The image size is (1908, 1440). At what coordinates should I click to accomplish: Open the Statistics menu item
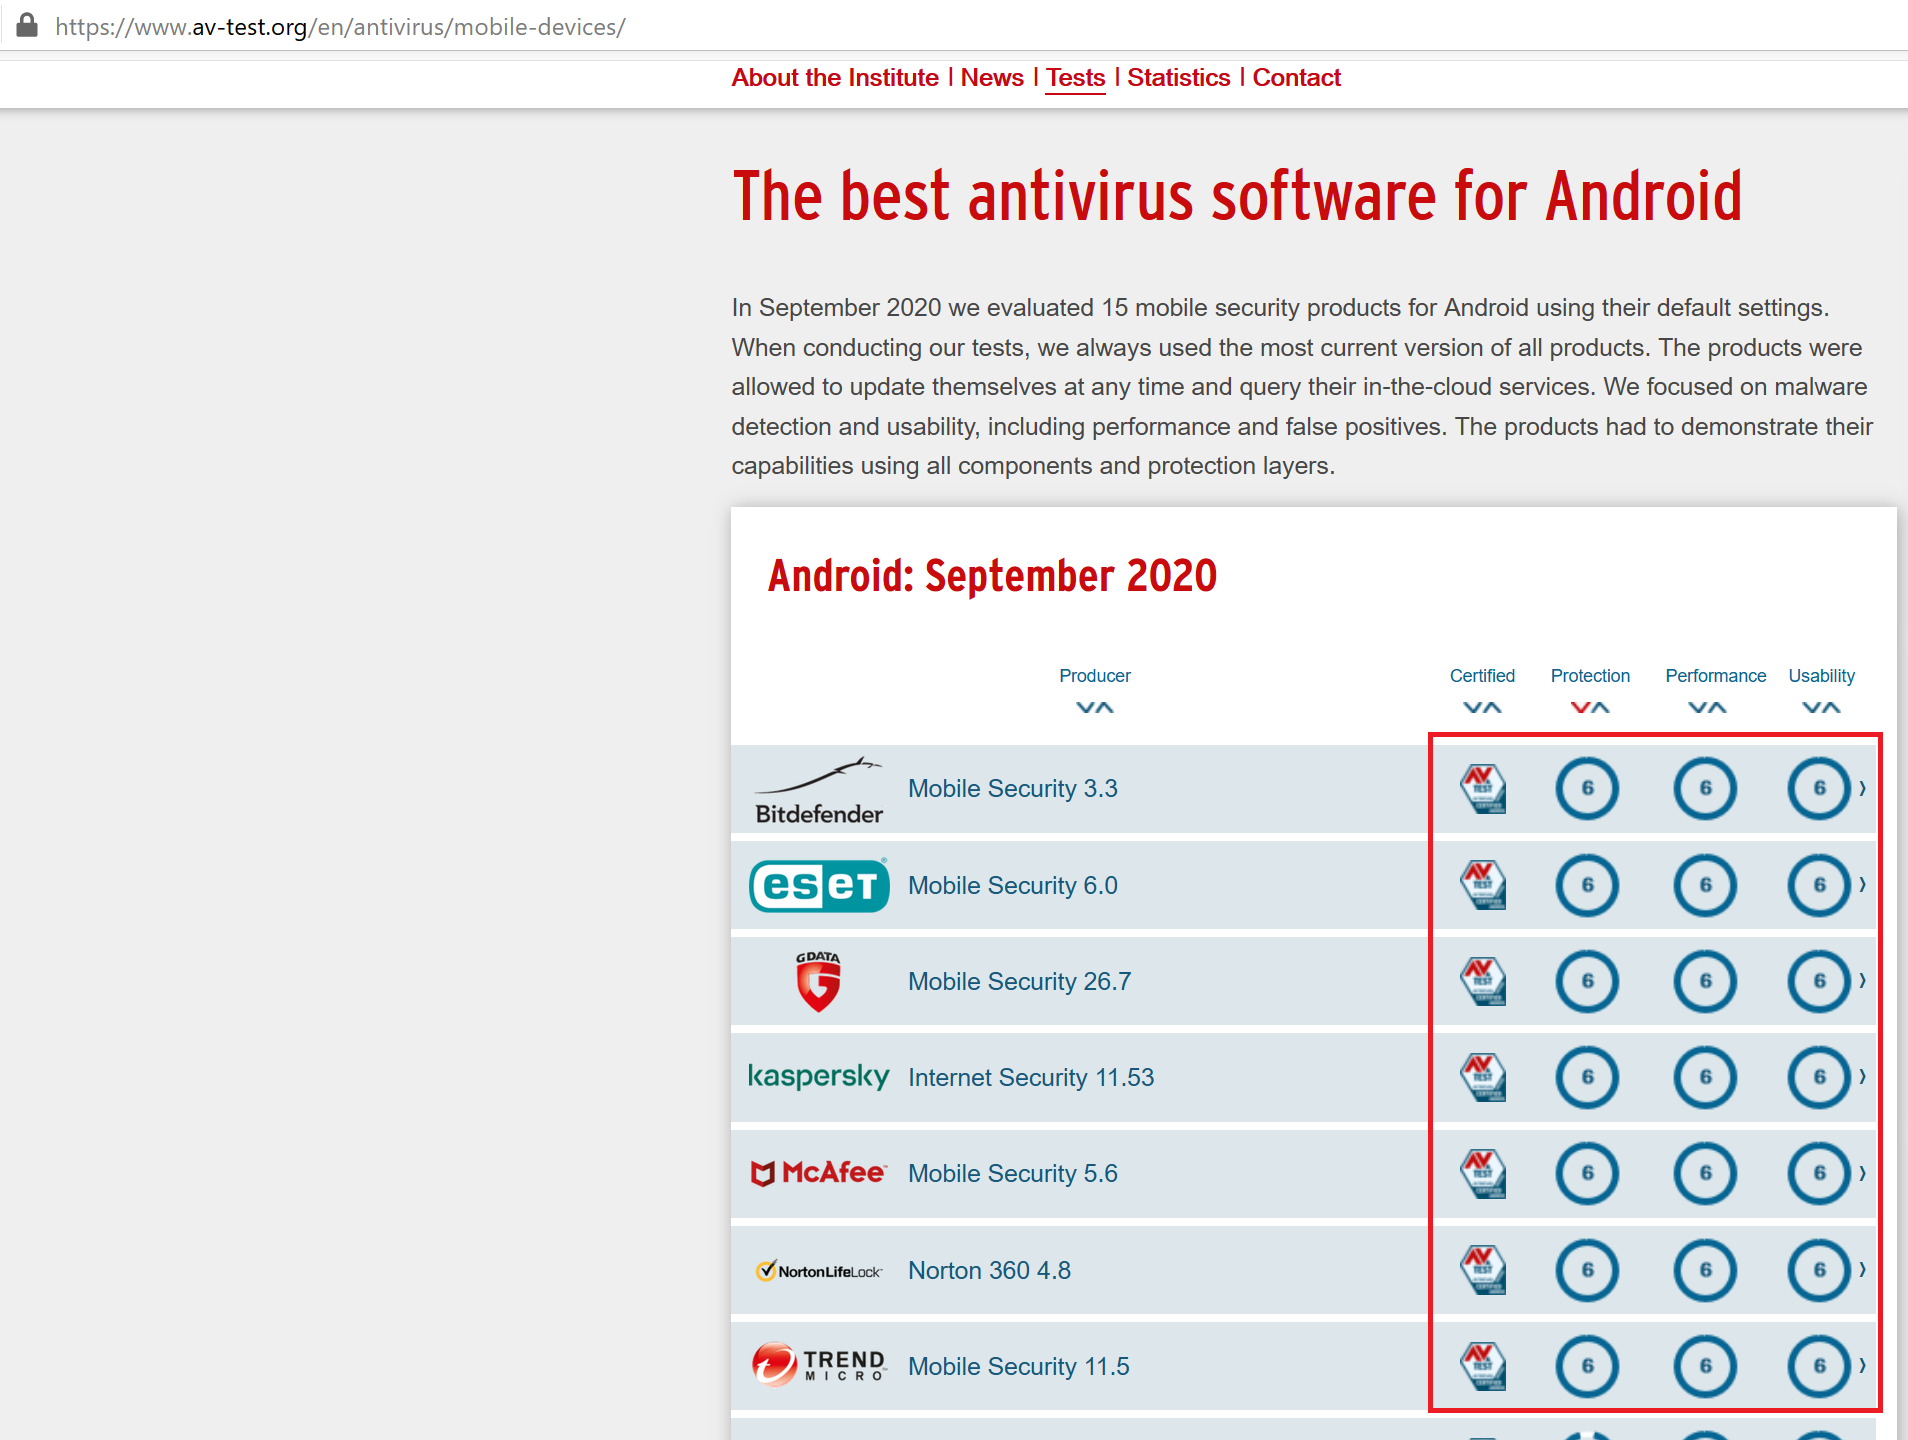click(x=1179, y=78)
